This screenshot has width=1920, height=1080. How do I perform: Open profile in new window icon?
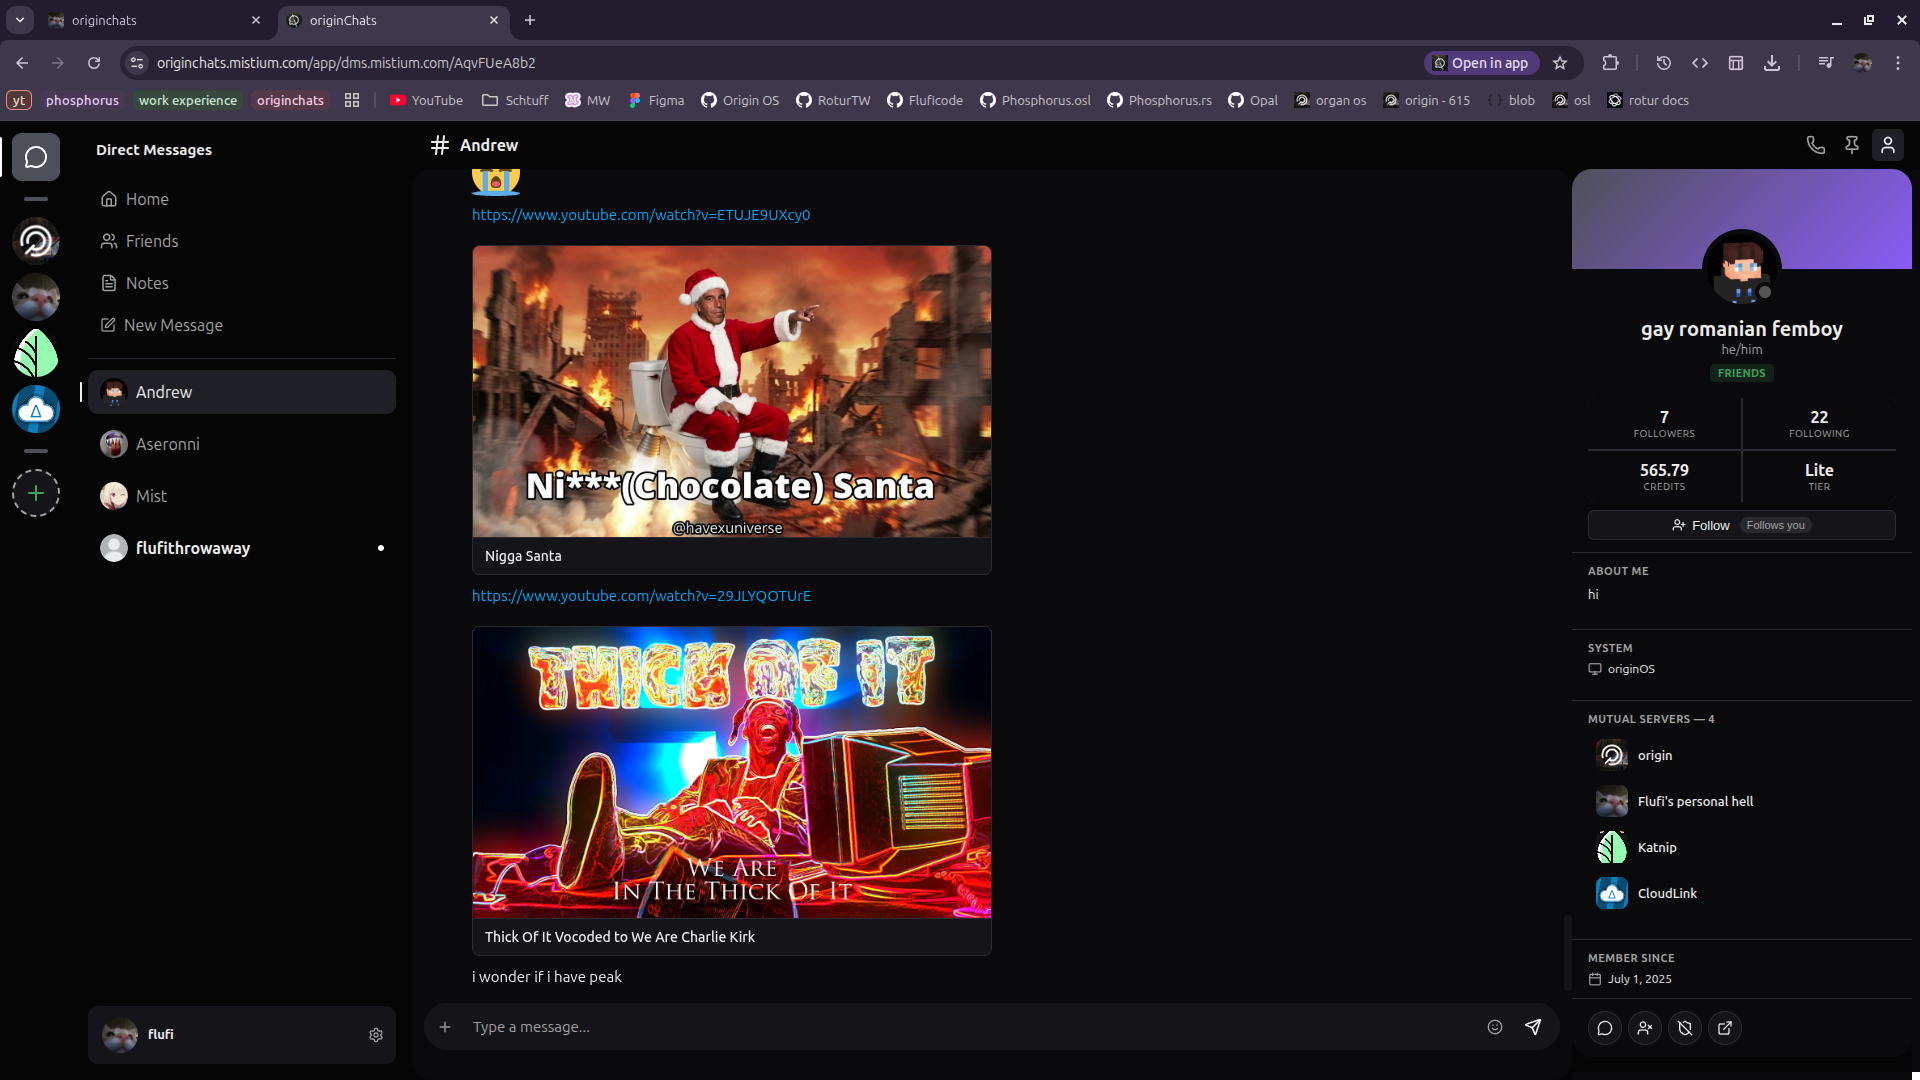point(1725,1028)
